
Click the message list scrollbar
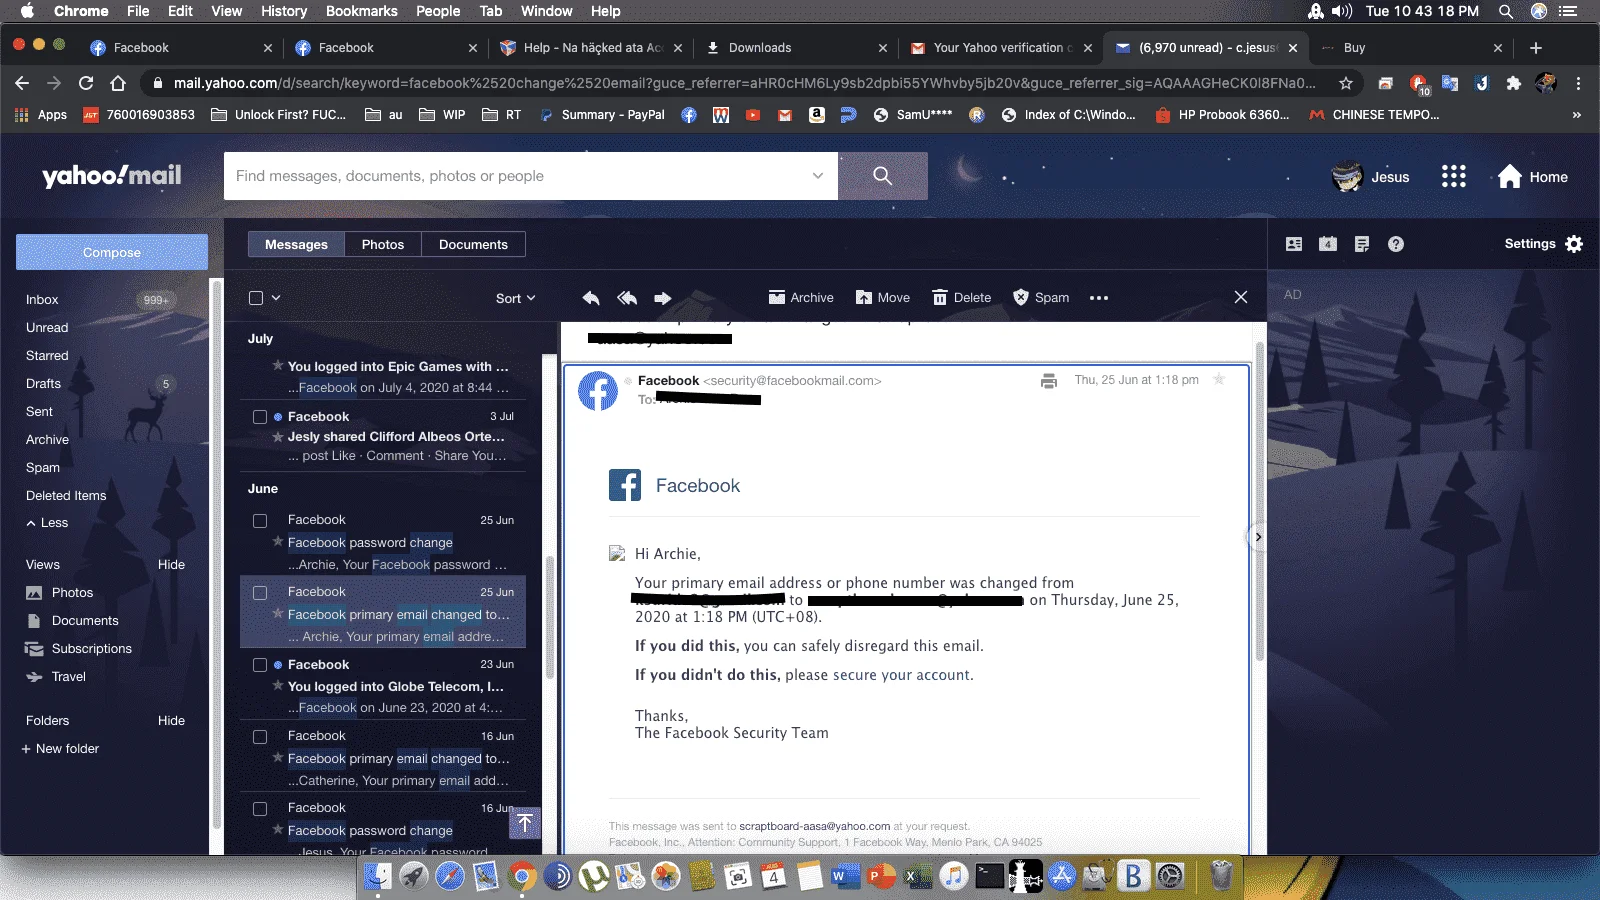click(549, 620)
